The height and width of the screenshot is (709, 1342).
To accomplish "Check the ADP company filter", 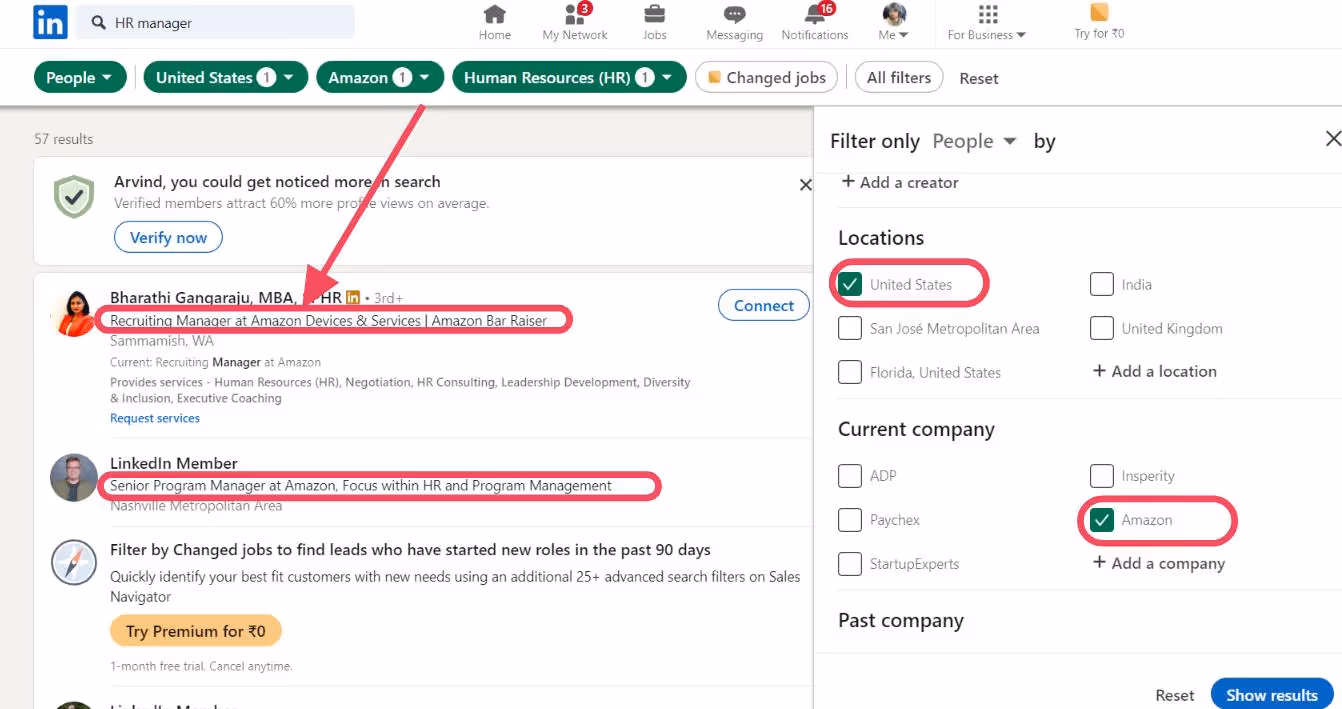I will pyautogui.click(x=850, y=475).
